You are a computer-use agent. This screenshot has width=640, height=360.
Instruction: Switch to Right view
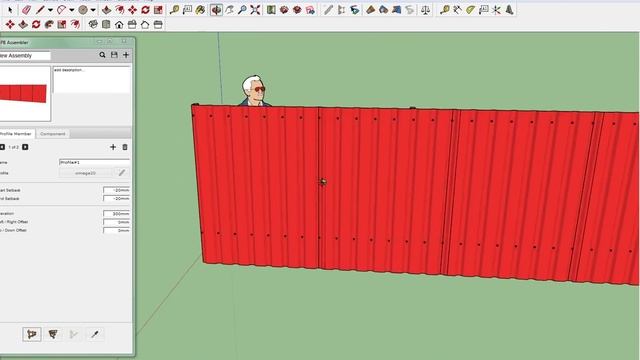[132, 24]
